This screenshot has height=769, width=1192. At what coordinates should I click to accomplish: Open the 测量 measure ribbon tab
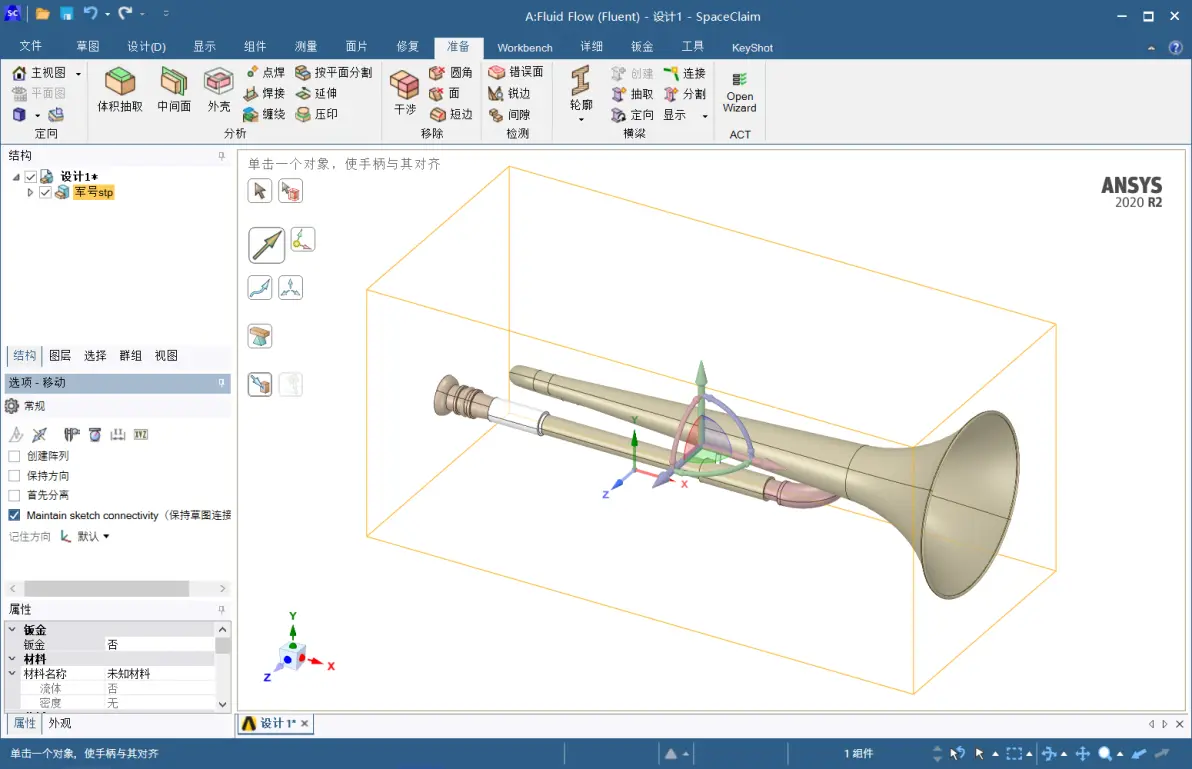coord(306,46)
